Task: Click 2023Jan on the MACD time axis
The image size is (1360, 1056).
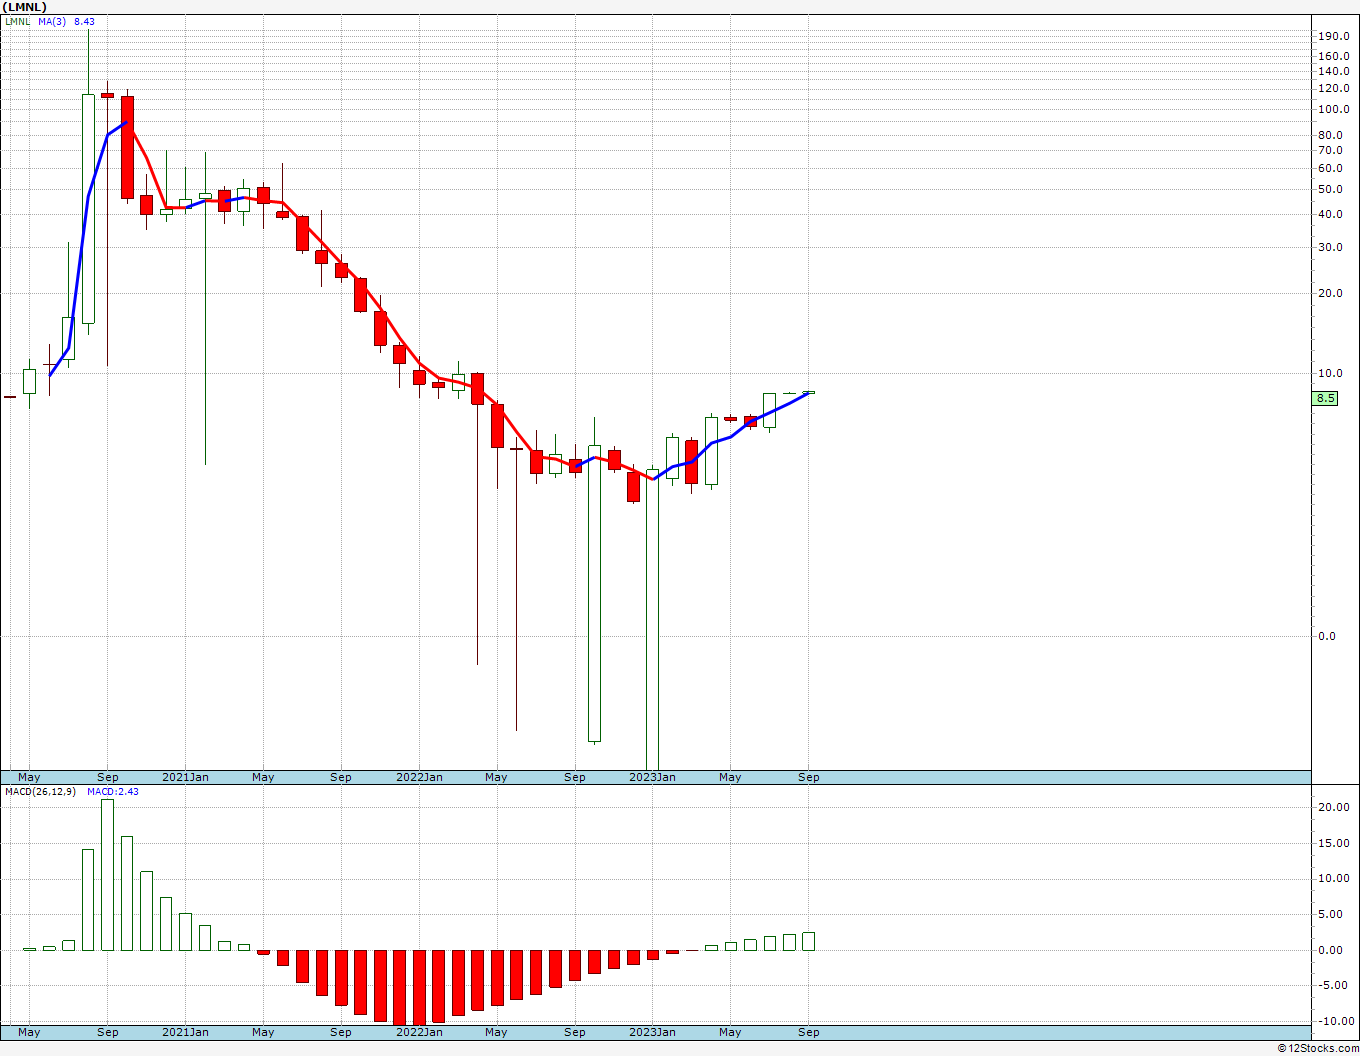Action: click(652, 1032)
